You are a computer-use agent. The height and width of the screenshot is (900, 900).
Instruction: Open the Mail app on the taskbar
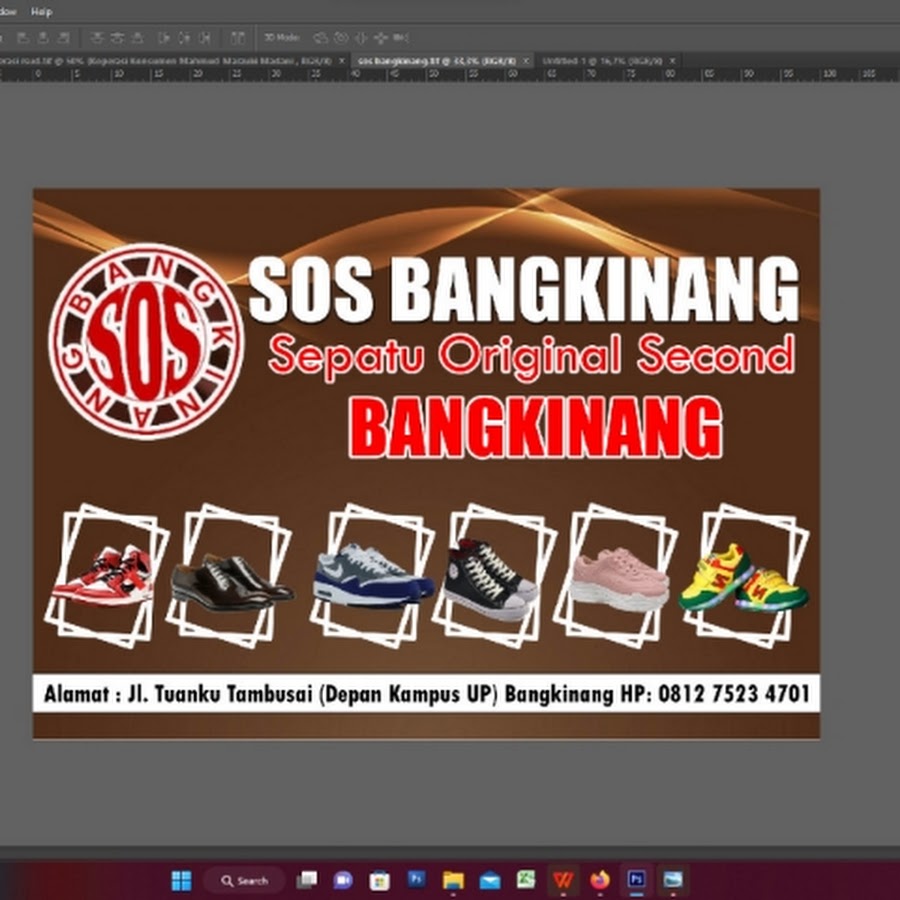[490, 880]
